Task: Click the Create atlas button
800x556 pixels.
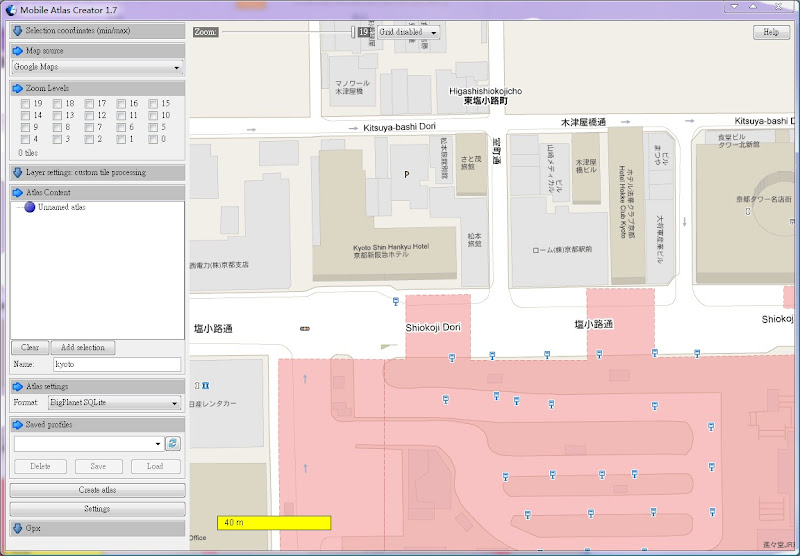Action: coord(97,490)
